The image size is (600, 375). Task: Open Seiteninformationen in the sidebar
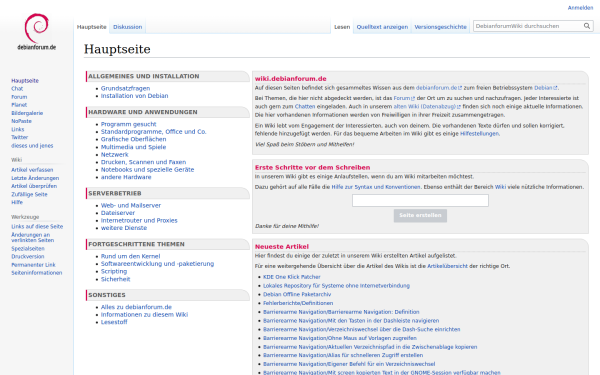point(37,273)
